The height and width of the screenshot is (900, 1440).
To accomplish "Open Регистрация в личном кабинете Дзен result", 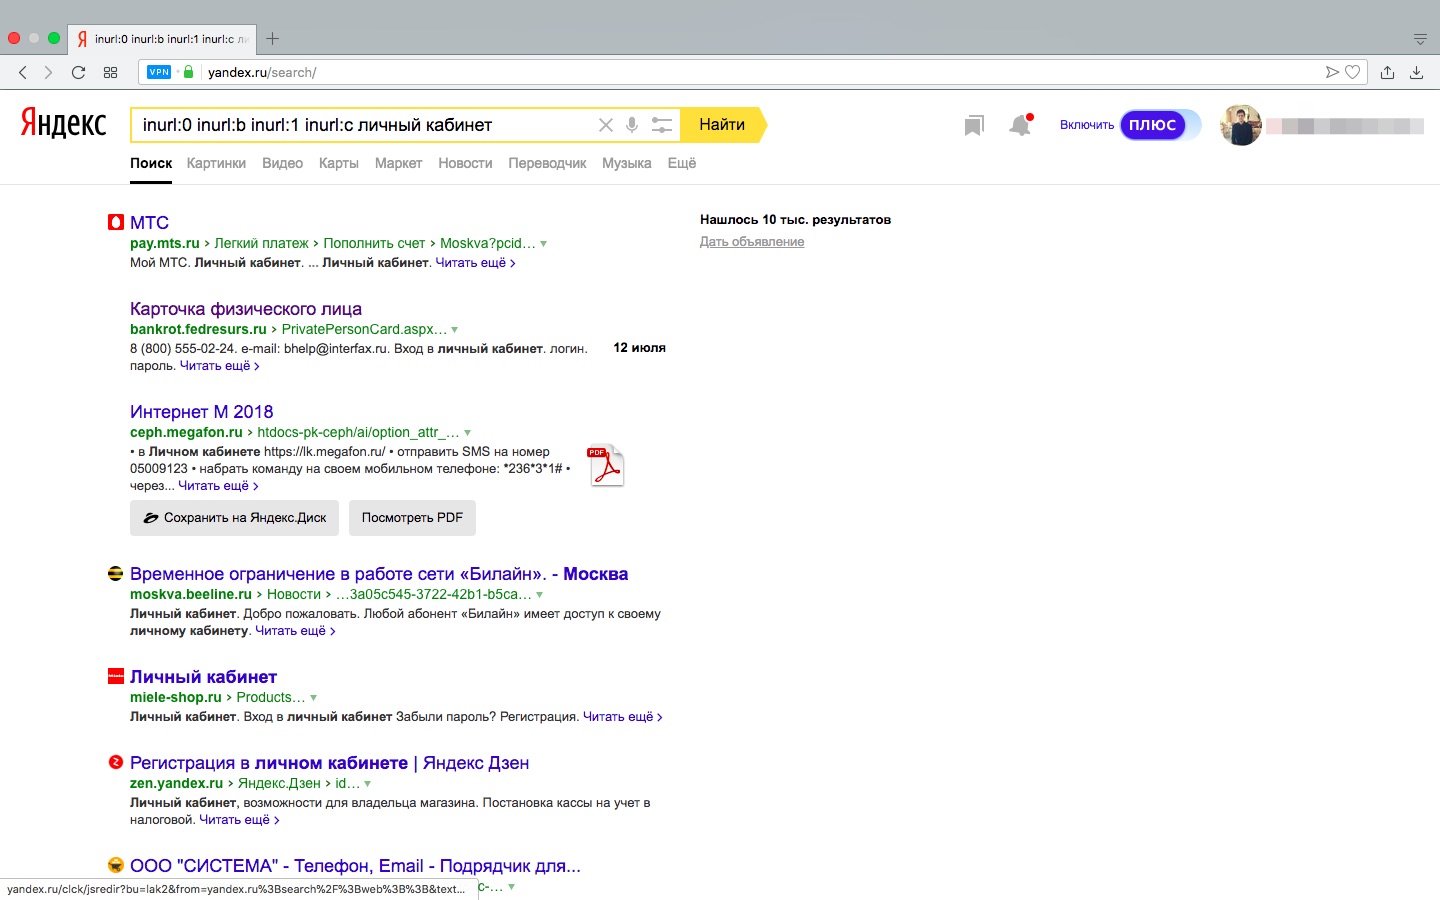I will tap(329, 763).
